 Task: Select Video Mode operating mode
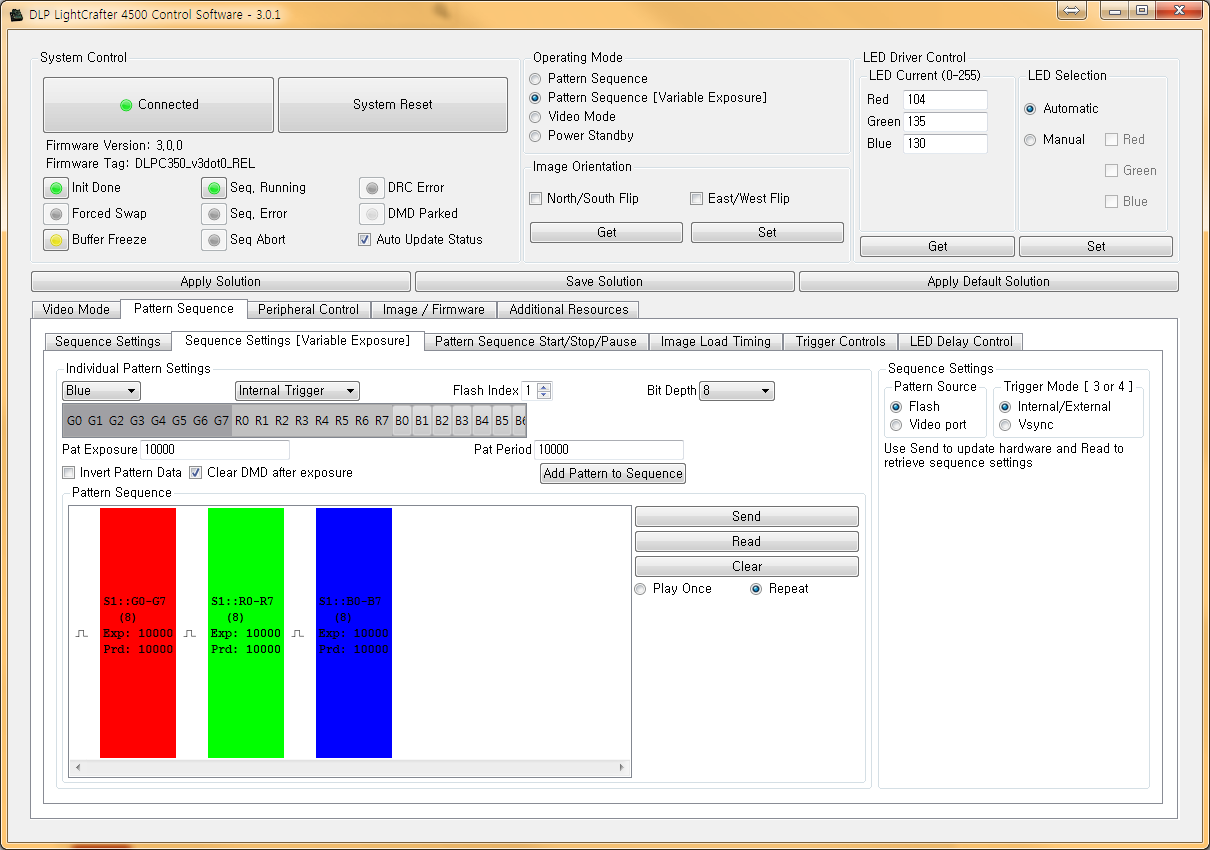536,117
